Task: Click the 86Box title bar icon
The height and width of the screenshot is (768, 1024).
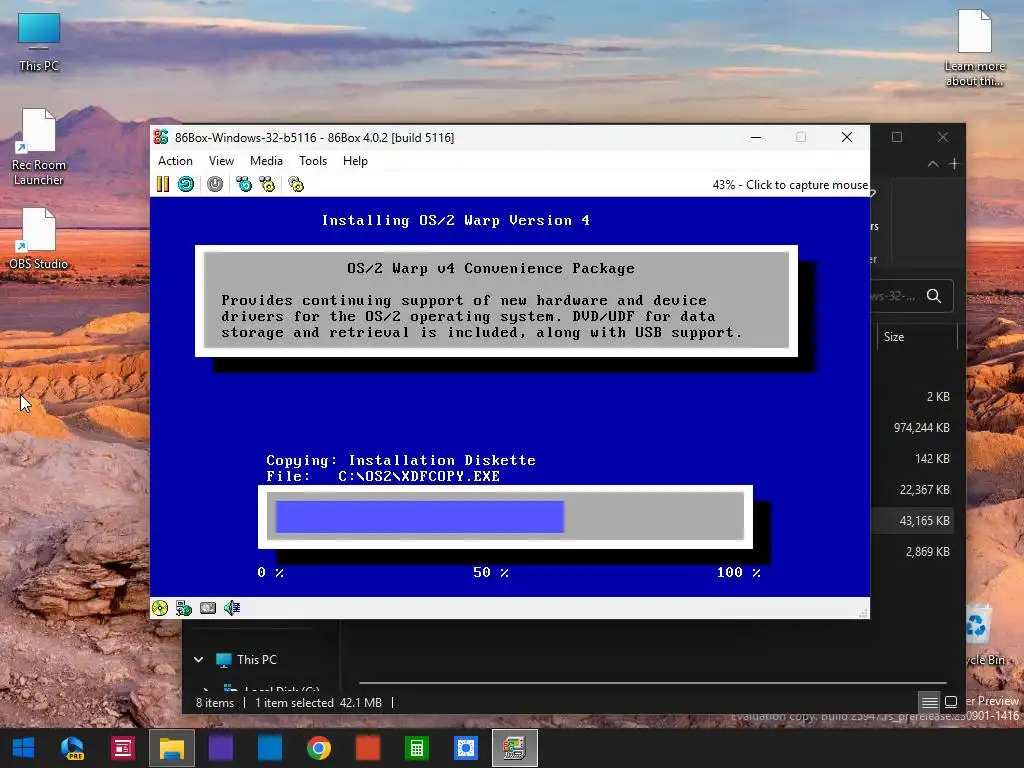Action: [x=161, y=137]
